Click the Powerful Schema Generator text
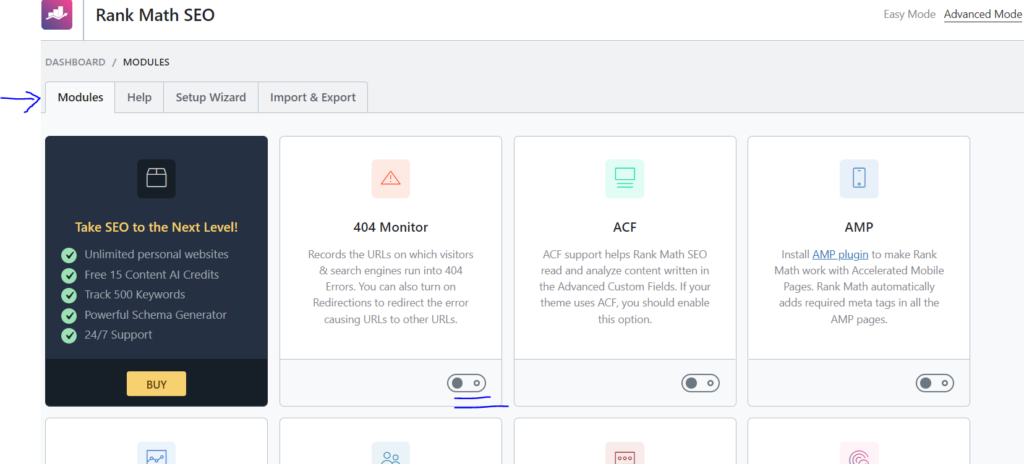This screenshot has width=1024, height=464. pyautogui.click(x=155, y=315)
